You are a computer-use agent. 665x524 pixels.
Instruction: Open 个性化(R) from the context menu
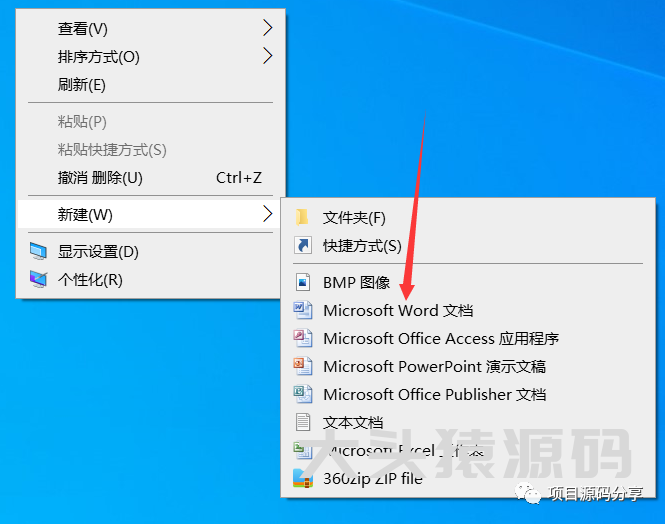click(x=148, y=279)
